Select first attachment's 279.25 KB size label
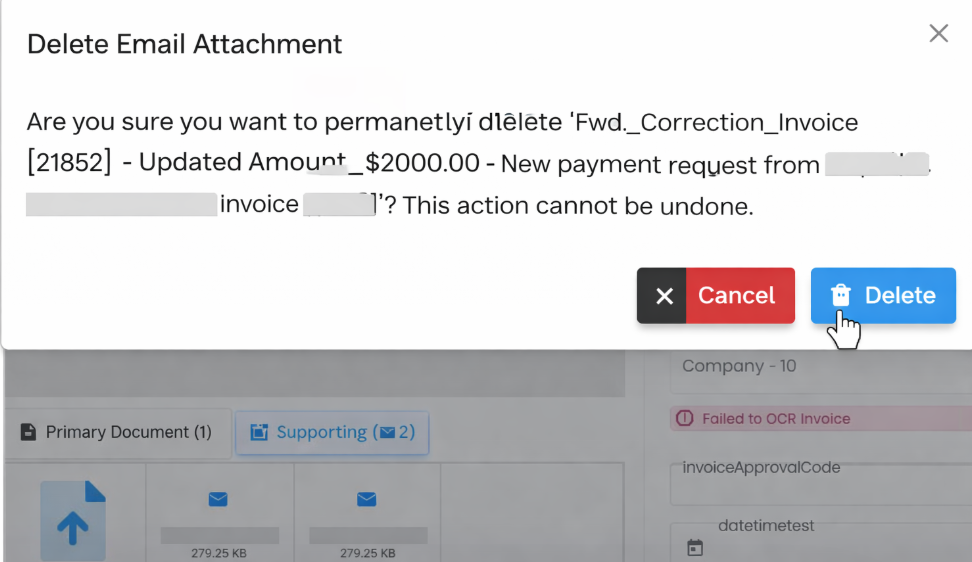972x562 pixels. click(x=220, y=552)
